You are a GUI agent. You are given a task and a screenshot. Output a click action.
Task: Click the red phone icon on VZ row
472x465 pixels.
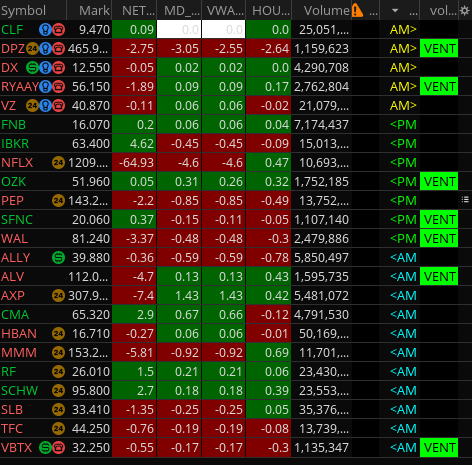pyautogui.click(x=59, y=106)
